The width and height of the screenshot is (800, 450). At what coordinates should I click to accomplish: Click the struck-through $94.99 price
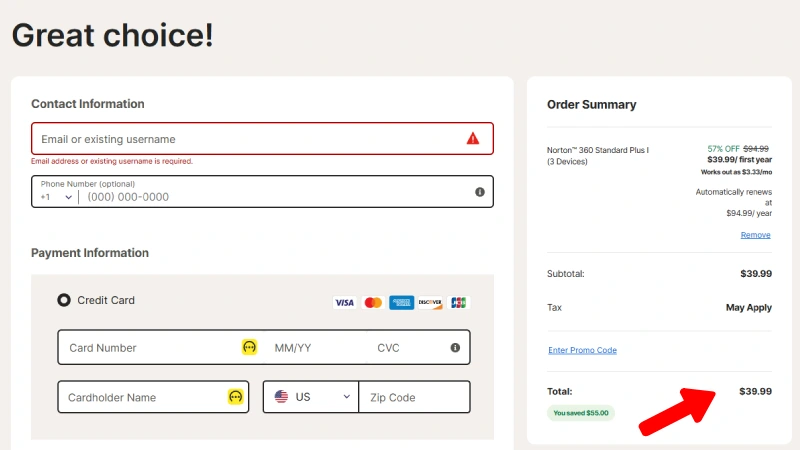click(x=756, y=148)
